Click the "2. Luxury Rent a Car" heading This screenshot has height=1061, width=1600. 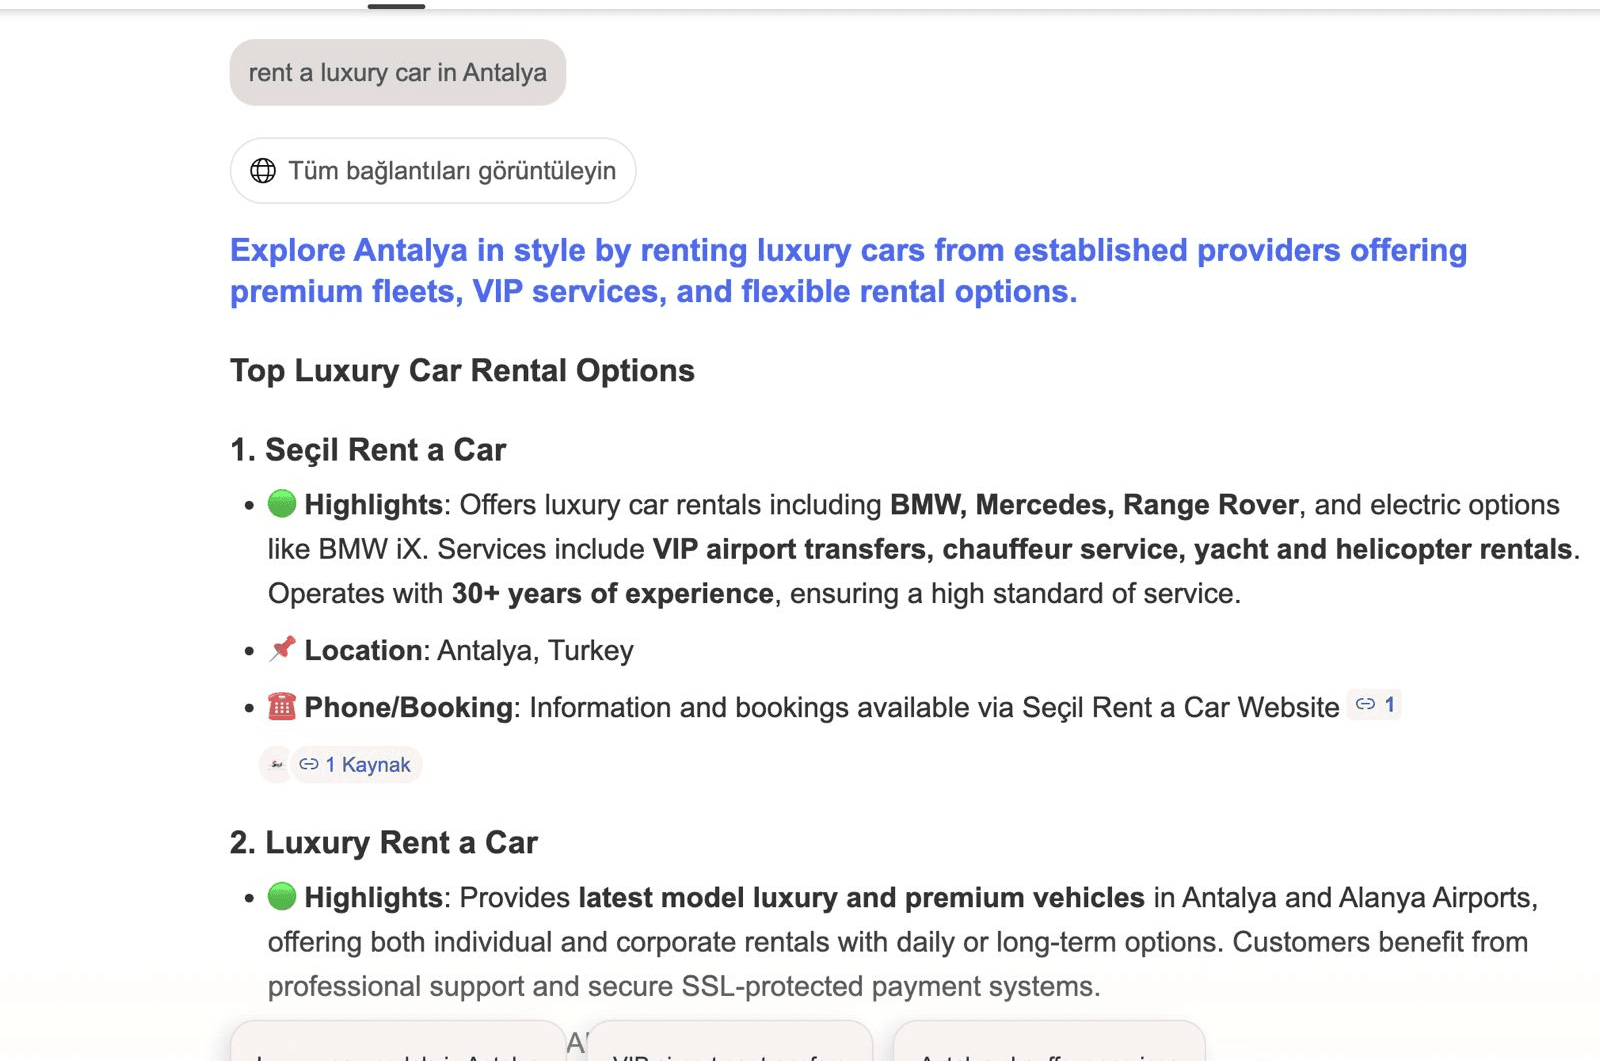[x=384, y=843]
